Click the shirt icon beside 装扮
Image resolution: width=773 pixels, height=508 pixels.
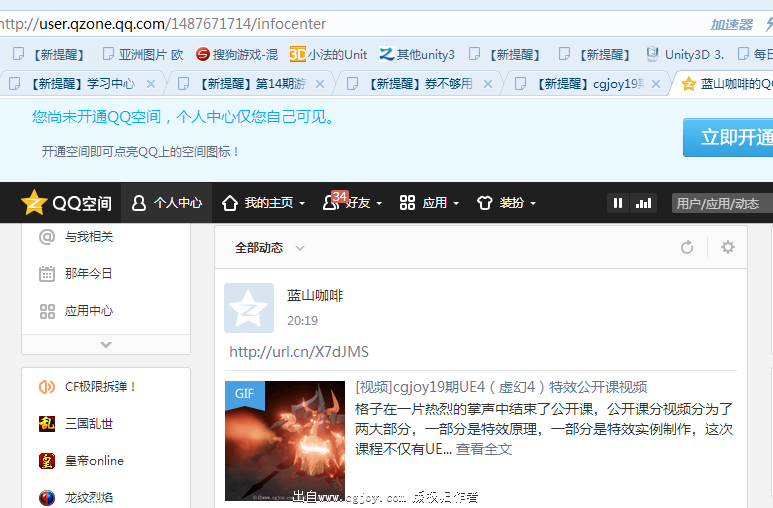pos(485,203)
